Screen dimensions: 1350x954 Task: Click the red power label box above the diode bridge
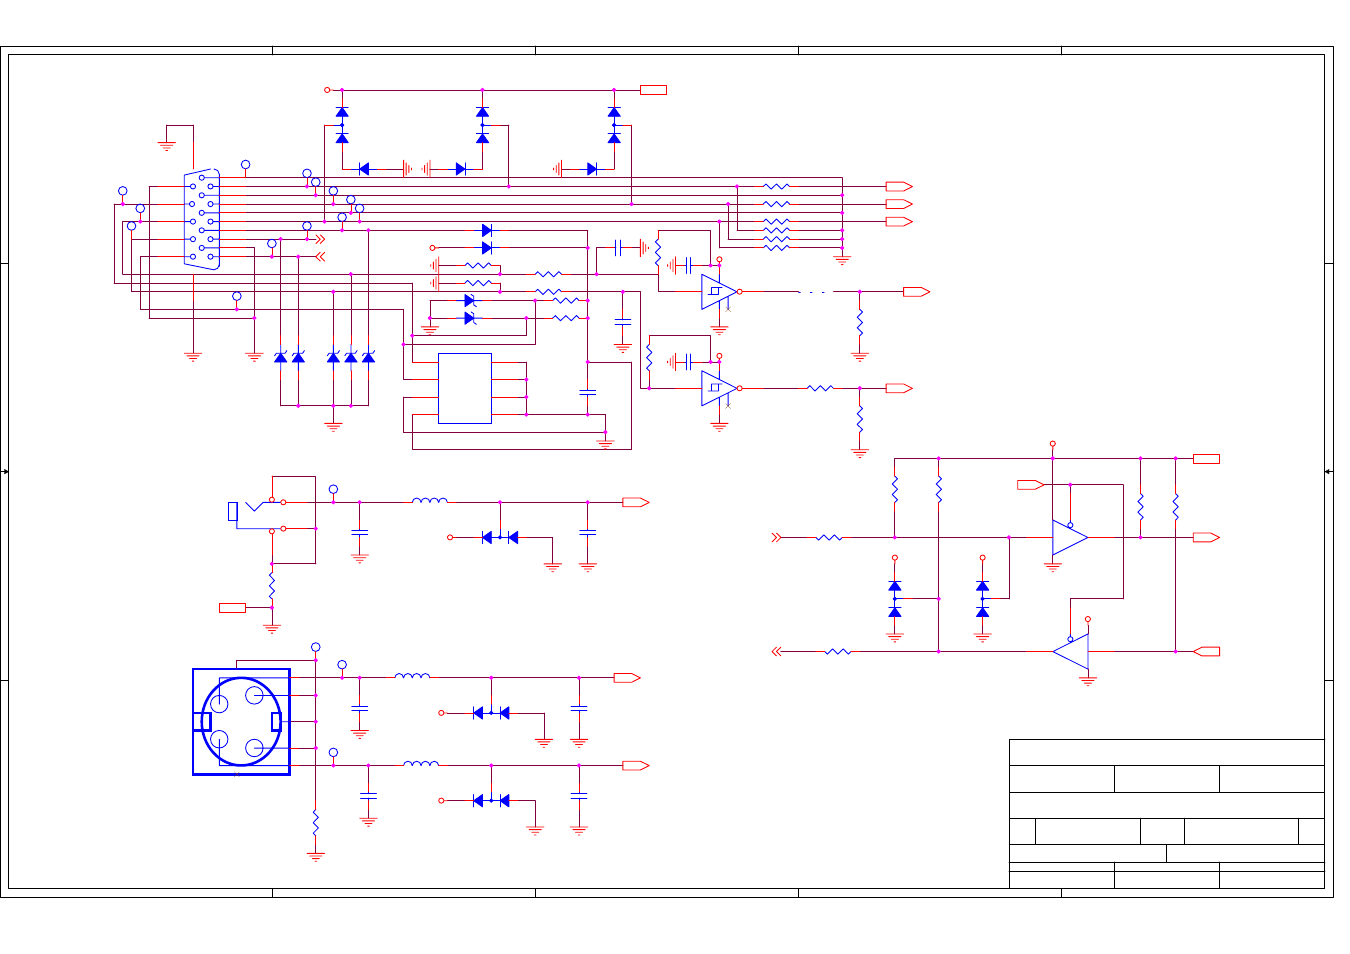click(653, 90)
